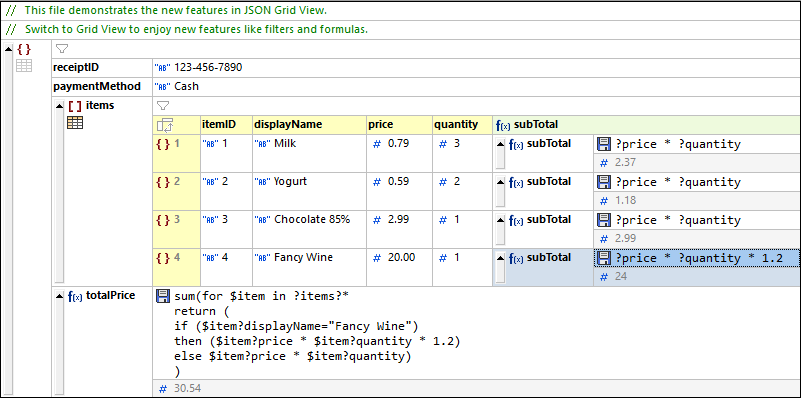This screenshot has height=398, width=801.
Task: Click the ?price * ?quantity * 1.2 formula
Action: tap(699, 259)
